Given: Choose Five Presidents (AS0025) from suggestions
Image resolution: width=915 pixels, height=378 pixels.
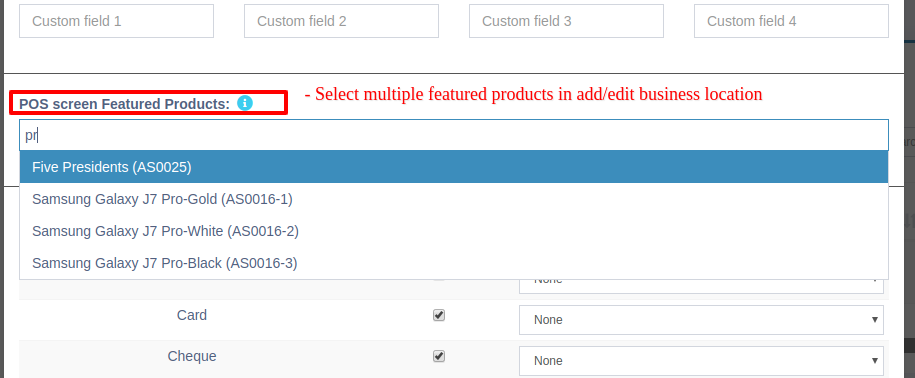Looking at the screenshot, I should pyautogui.click(x=454, y=167).
